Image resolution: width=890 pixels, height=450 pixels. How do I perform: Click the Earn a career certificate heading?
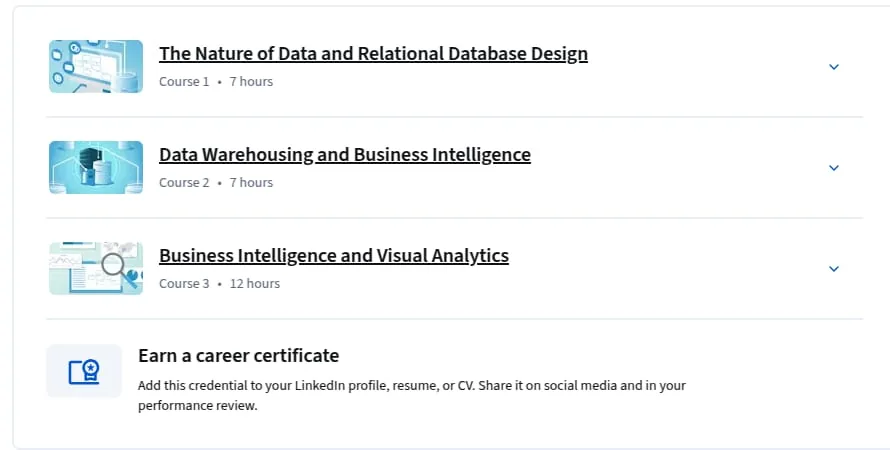click(x=238, y=356)
